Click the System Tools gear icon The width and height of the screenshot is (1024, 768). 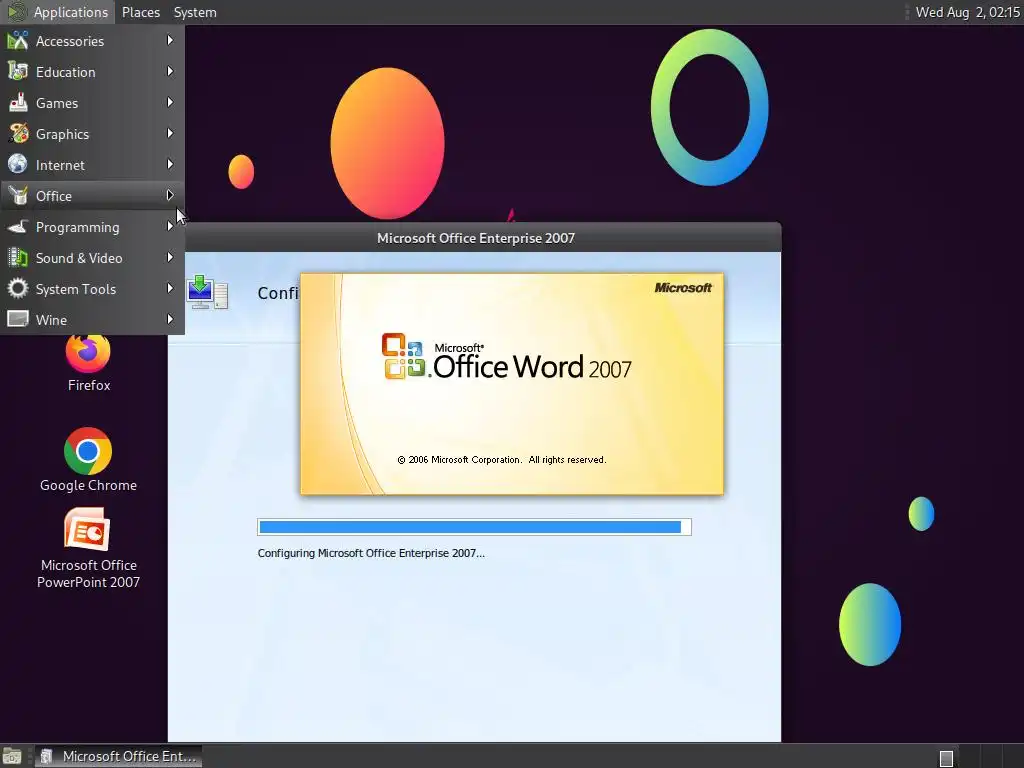(18, 289)
